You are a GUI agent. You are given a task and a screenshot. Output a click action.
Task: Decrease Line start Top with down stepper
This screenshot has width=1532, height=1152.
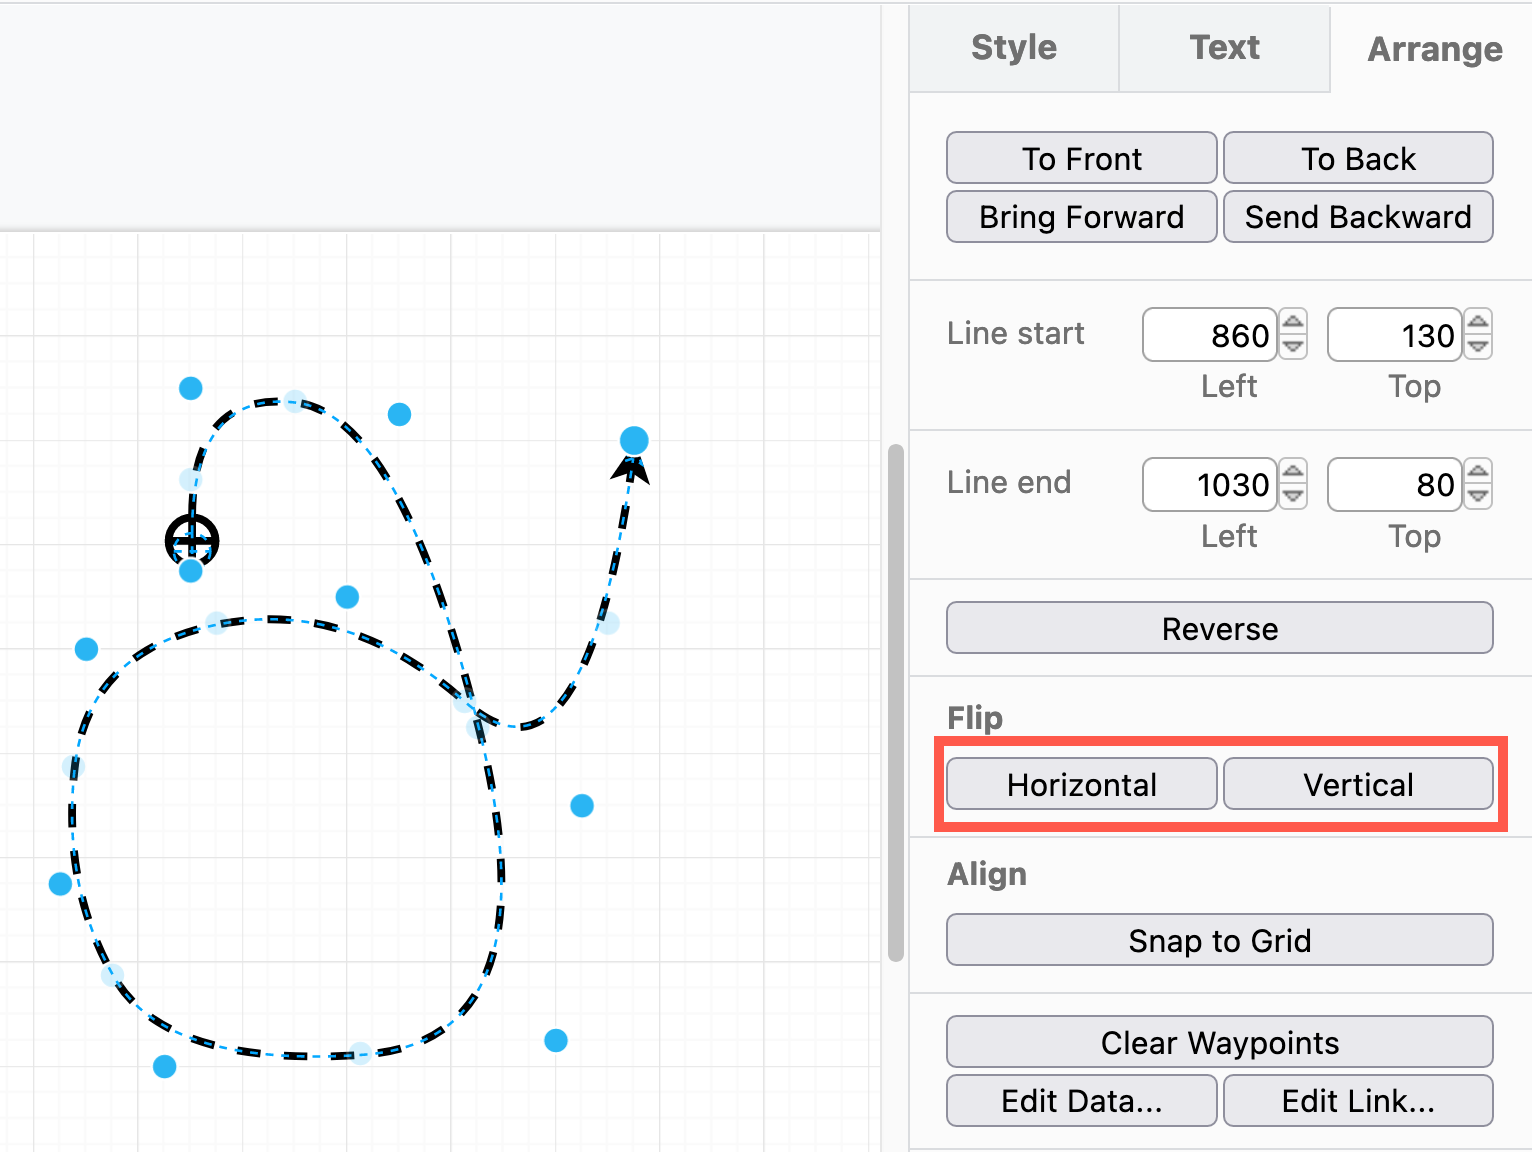(x=1478, y=347)
